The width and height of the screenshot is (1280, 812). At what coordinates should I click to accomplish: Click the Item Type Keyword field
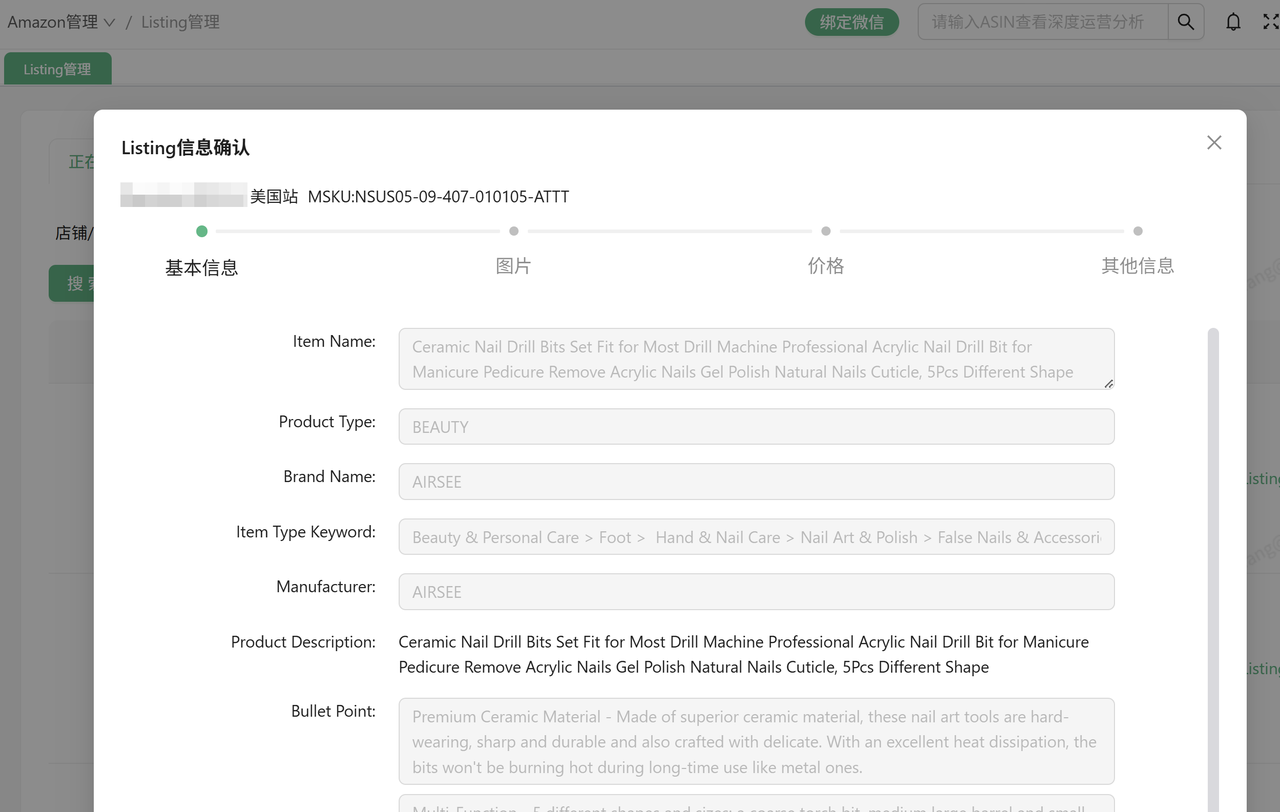(x=755, y=537)
